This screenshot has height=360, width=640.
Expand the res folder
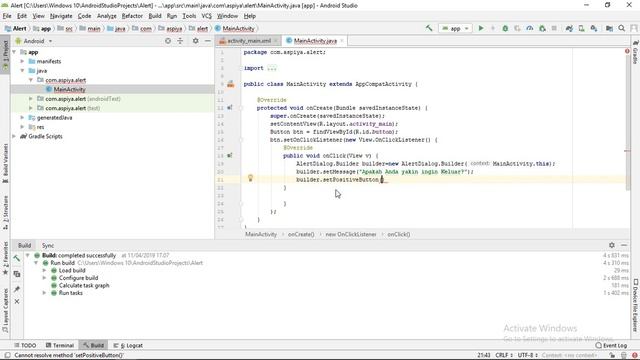pos(22,127)
